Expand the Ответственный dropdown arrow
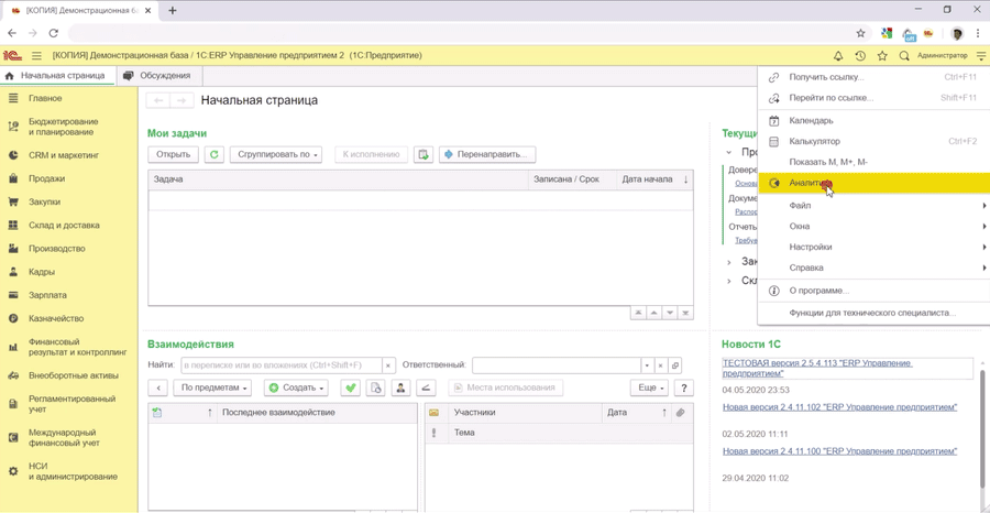This screenshot has width=992, height=529. click(647, 366)
